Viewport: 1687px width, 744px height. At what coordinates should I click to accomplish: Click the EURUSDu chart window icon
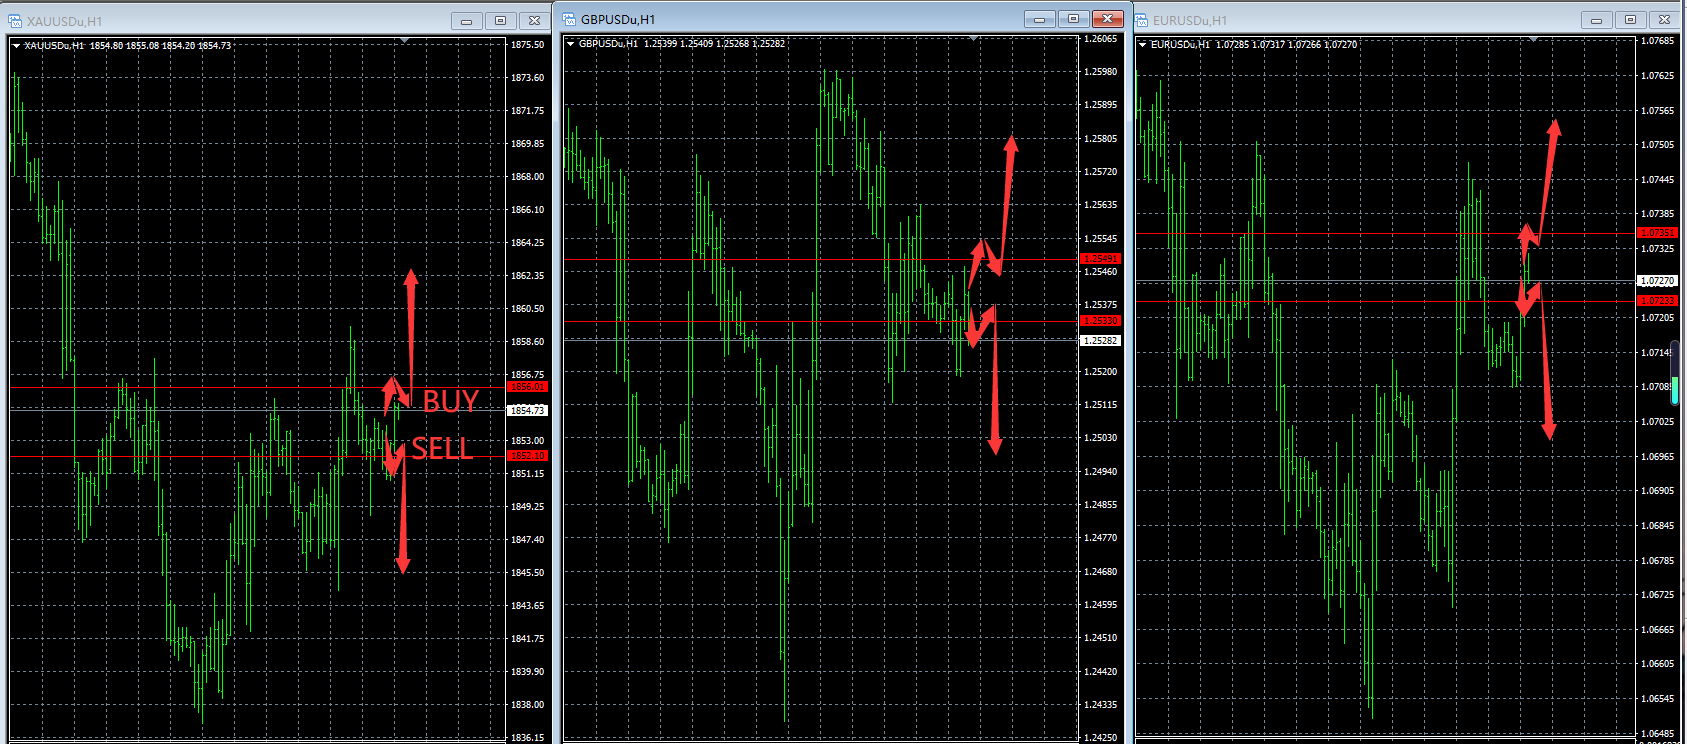(x=1141, y=20)
